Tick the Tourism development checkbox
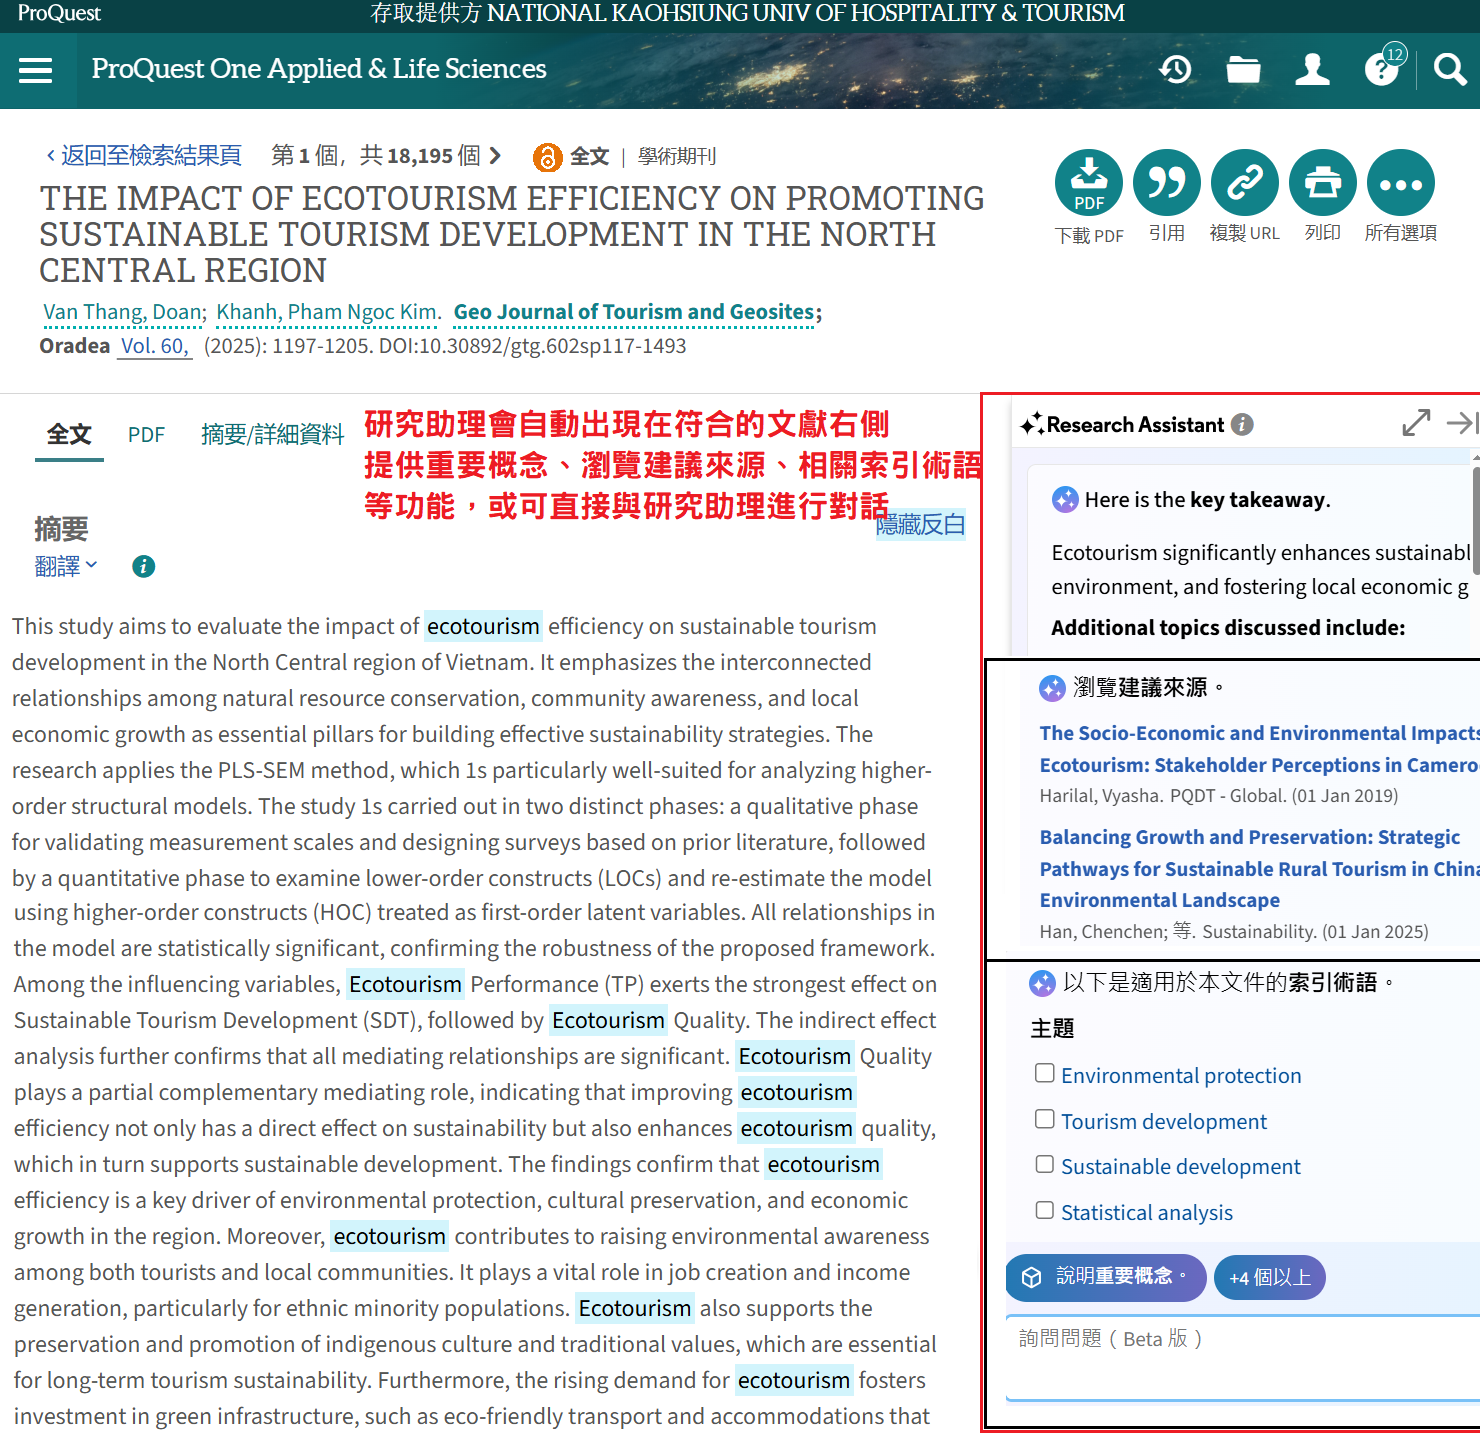 coord(1045,1119)
